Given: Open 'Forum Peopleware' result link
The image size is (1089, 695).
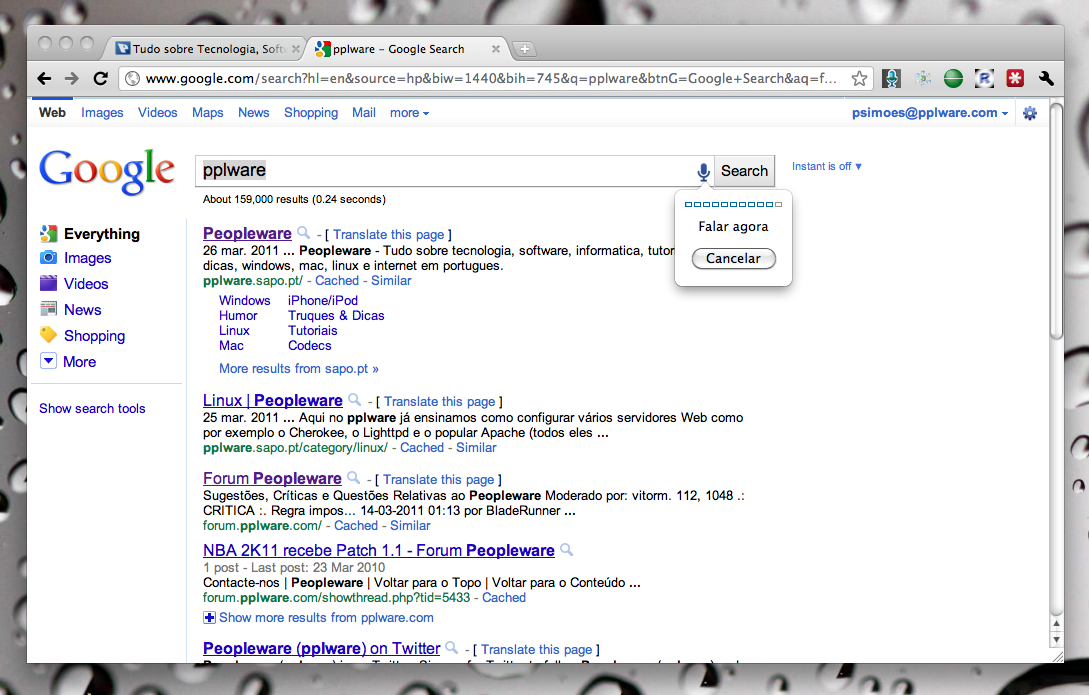Looking at the screenshot, I should [x=272, y=478].
